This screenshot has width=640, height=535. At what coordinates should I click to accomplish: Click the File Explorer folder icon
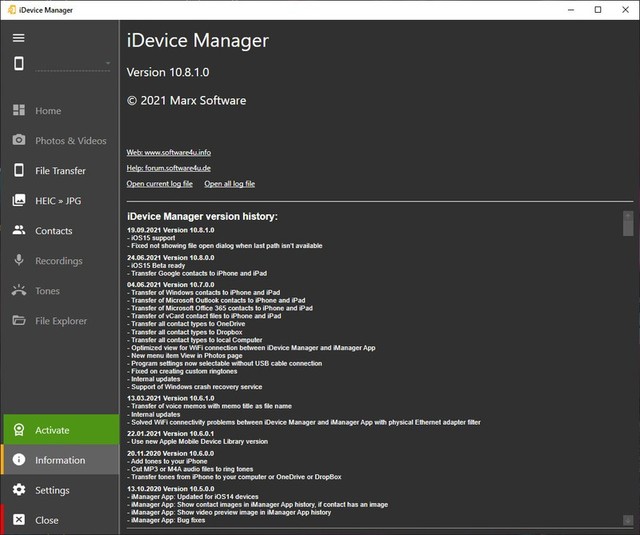(18, 321)
